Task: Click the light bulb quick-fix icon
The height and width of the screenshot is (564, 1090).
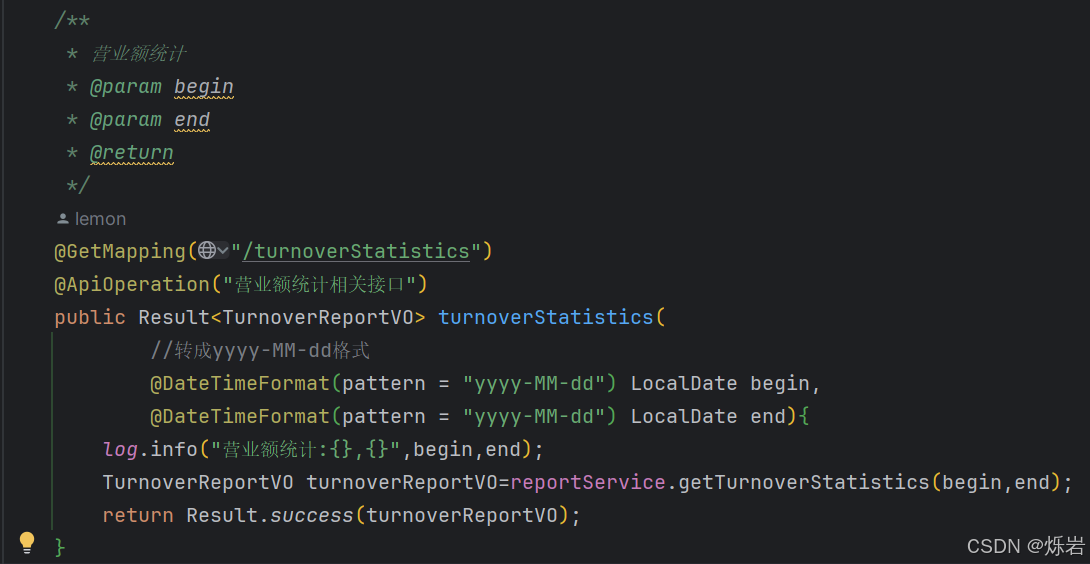Action: 26,541
